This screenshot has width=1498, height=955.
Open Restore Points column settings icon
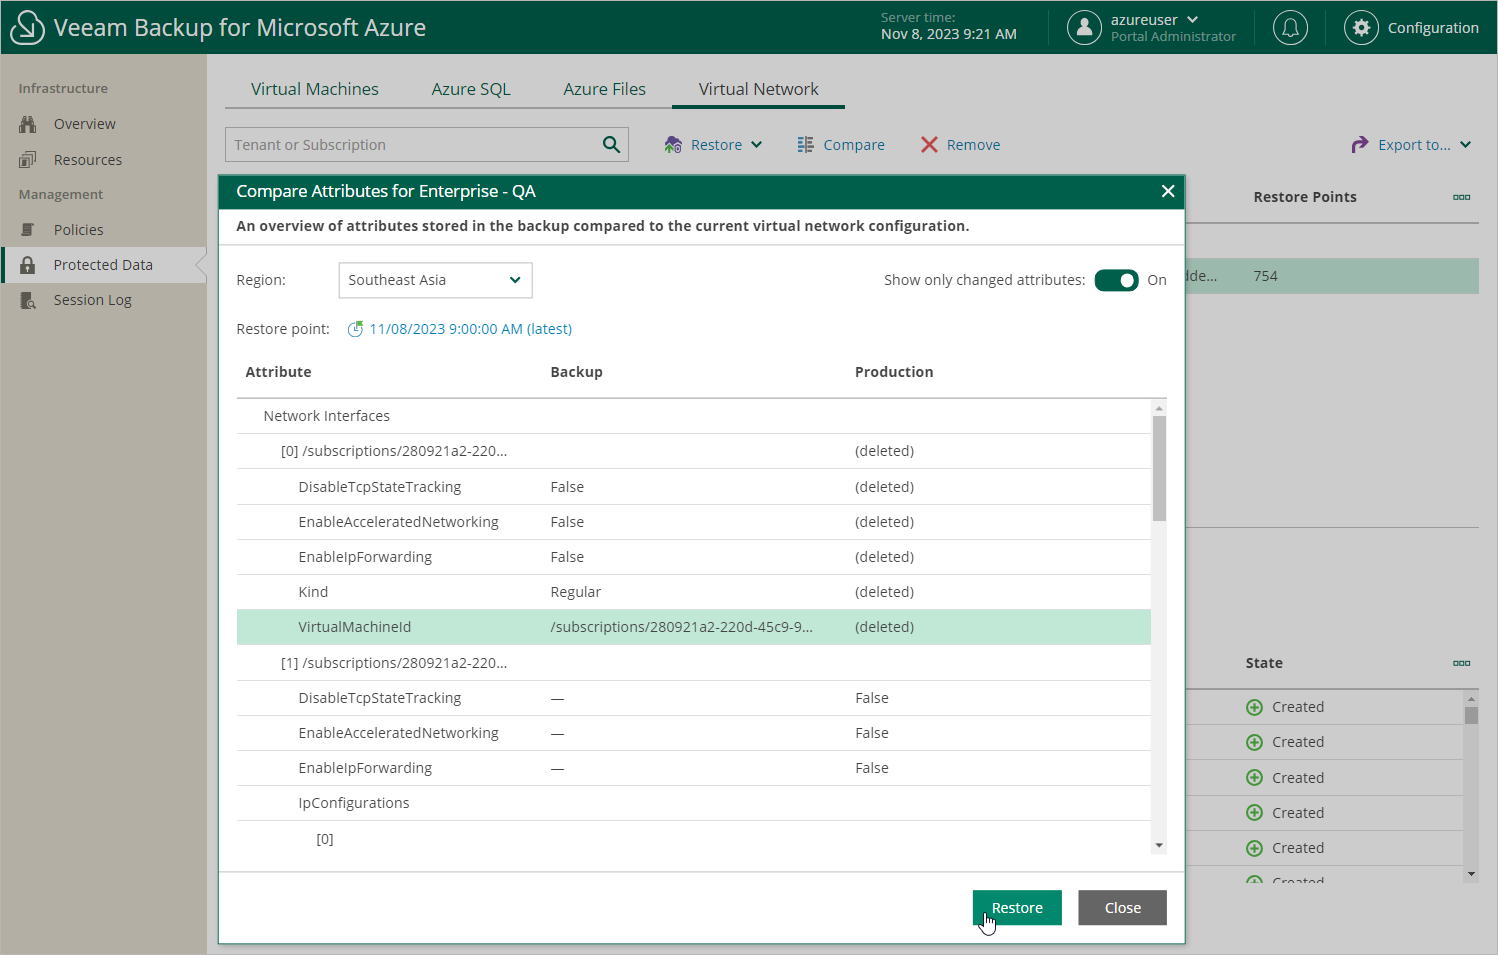pyautogui.click(x=1462, y=197)
